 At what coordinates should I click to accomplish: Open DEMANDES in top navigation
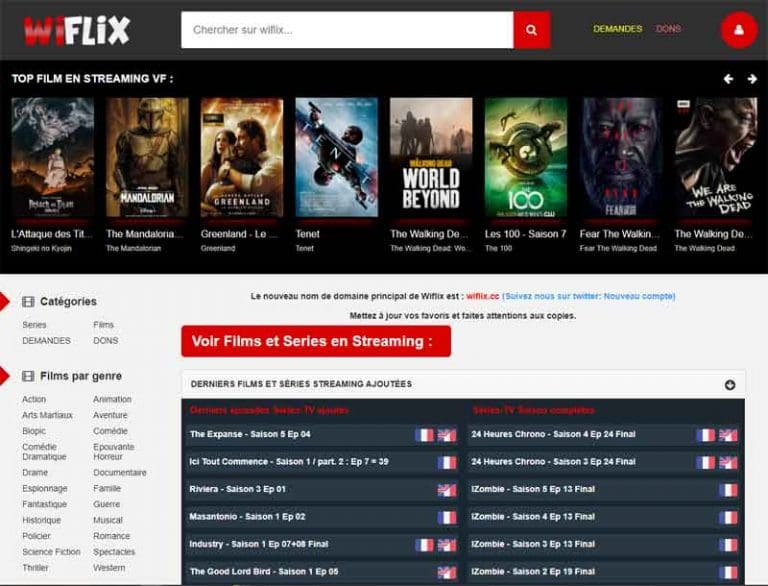618,29
